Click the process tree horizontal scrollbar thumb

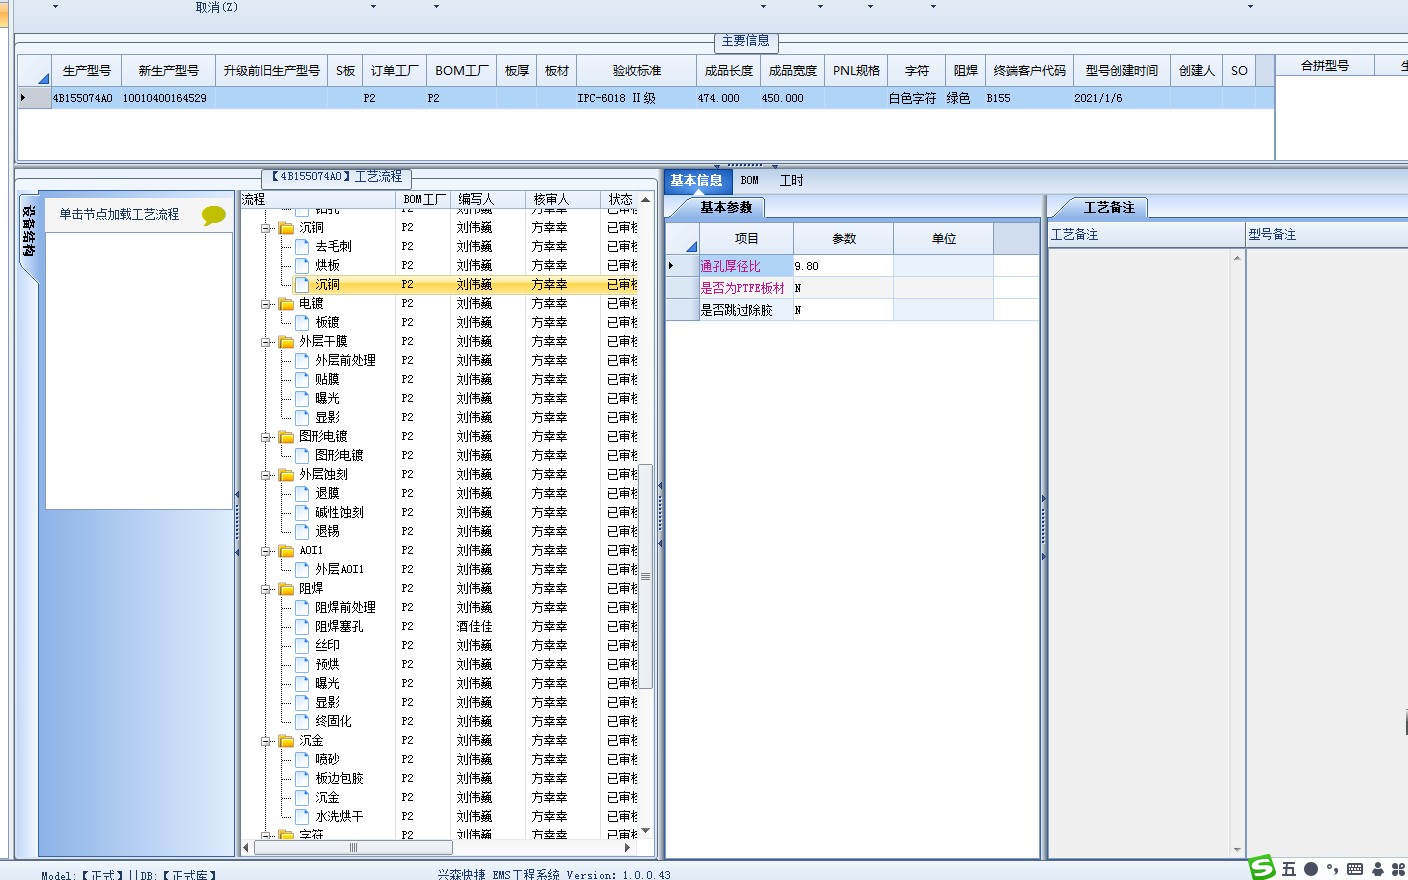coord(353,847)
